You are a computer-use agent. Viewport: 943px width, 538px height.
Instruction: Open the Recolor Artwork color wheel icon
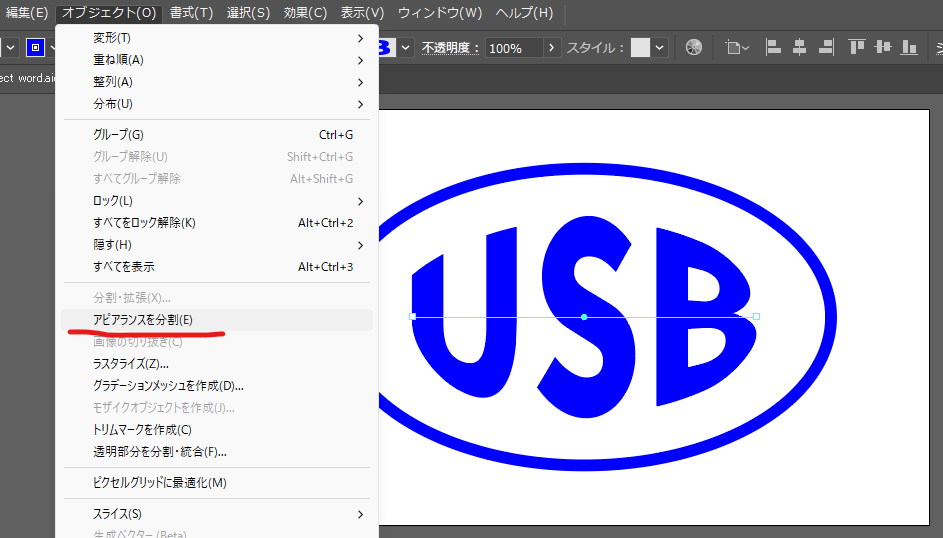(x=693, y=47)
